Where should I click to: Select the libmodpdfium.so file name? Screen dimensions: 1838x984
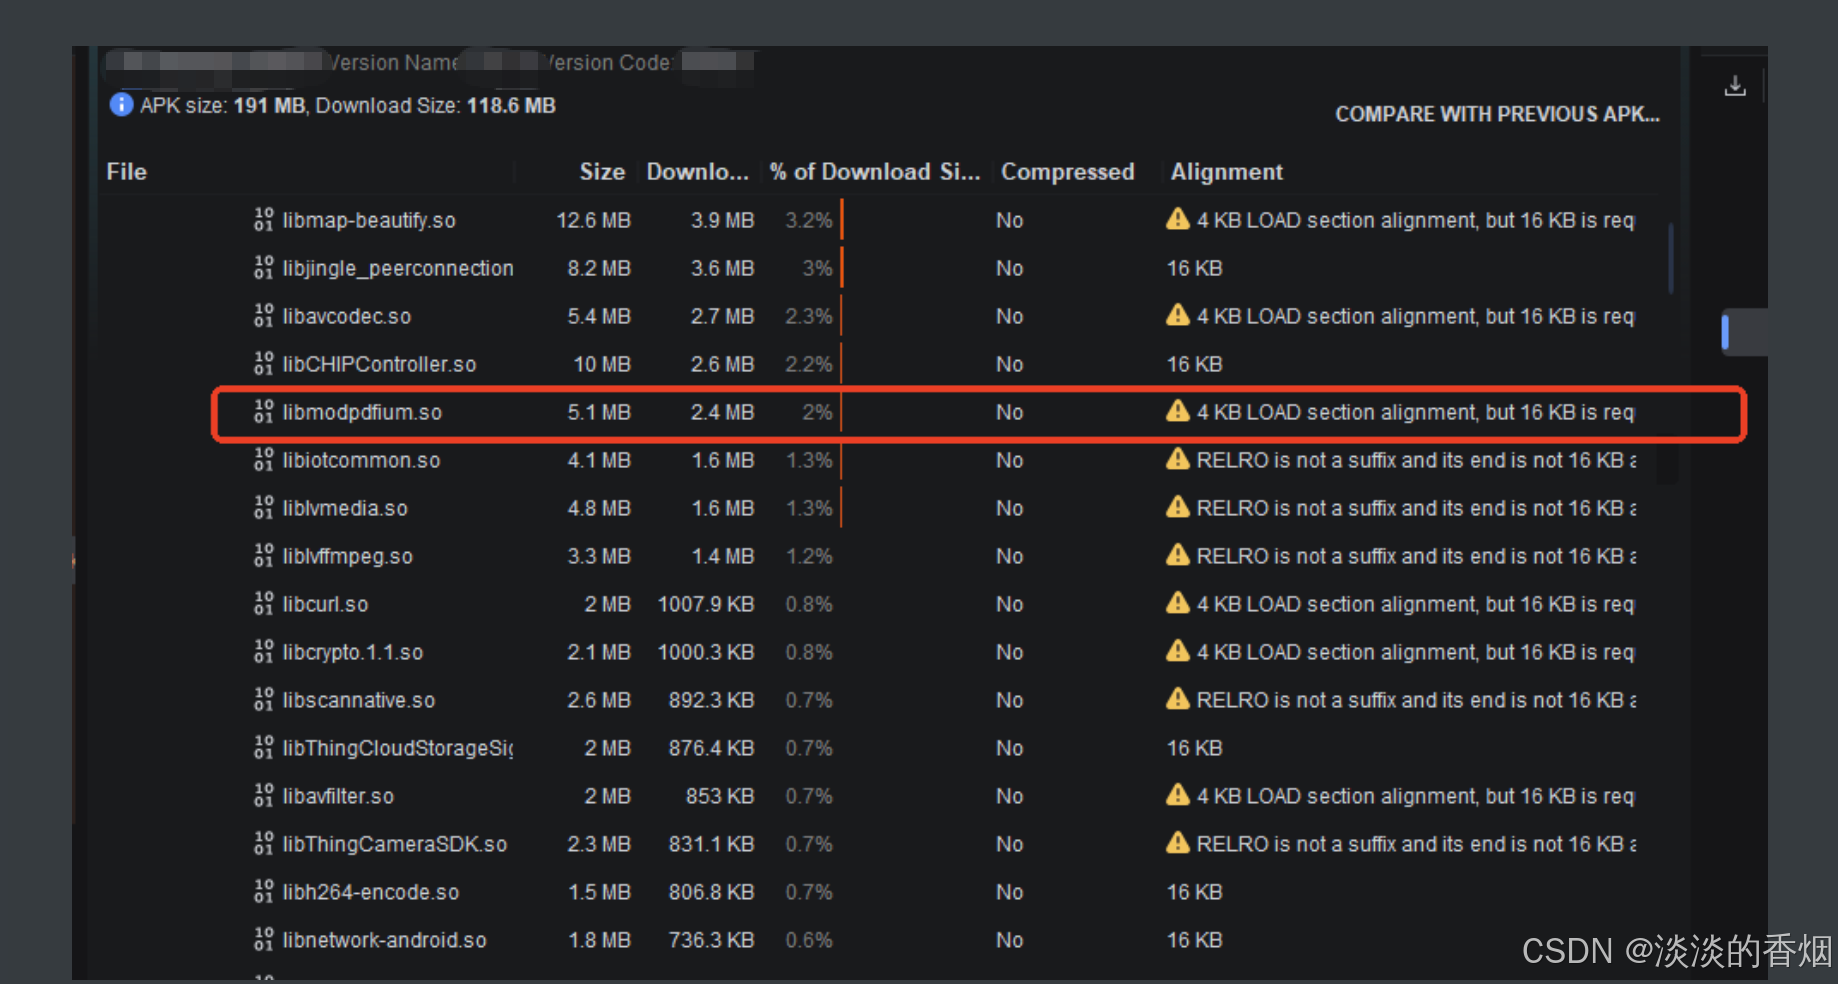362,412
